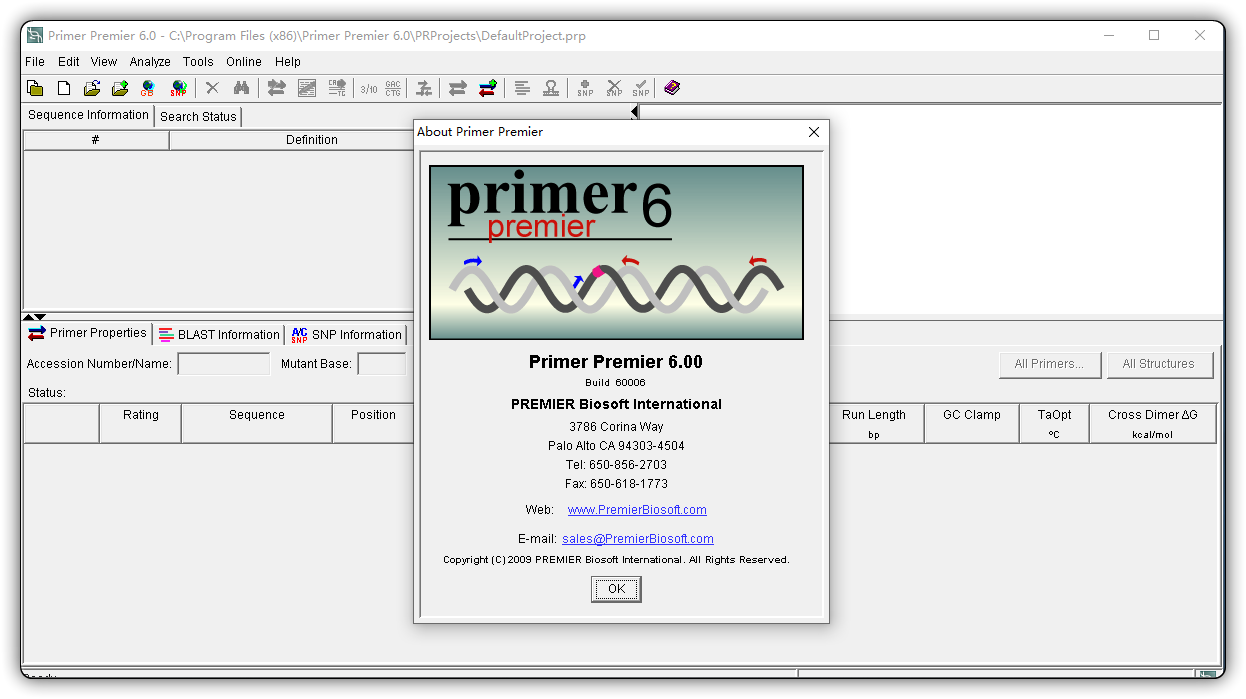This screenshot has height=699, width=1246.
Task: Select the Primer Properties tab
Action: [x=88, y=333]
